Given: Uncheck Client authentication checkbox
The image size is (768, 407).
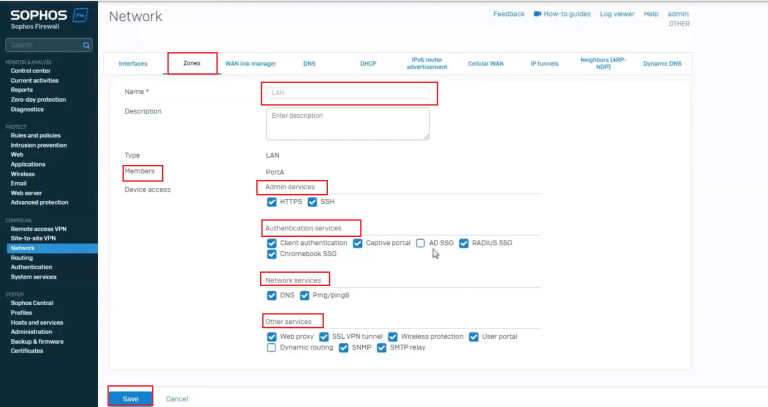Looking at the screenshot, I should click(272, 243).
